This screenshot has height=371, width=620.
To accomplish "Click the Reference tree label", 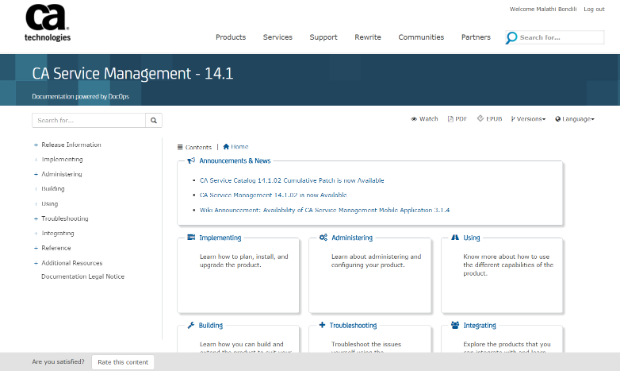I will (x=56, y=248).
